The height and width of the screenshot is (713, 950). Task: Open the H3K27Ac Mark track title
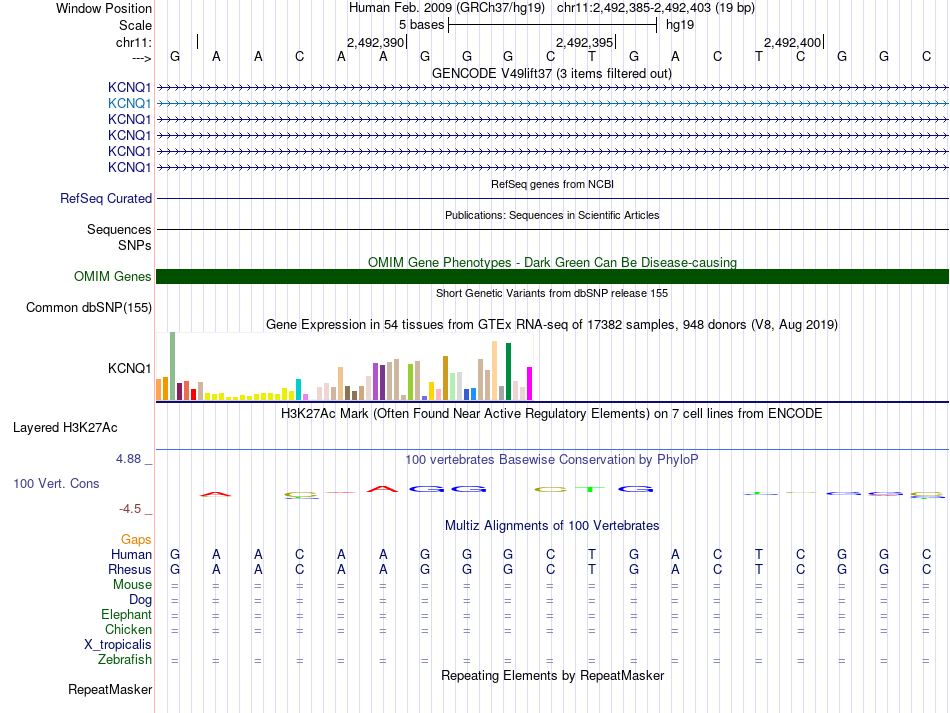552,414
